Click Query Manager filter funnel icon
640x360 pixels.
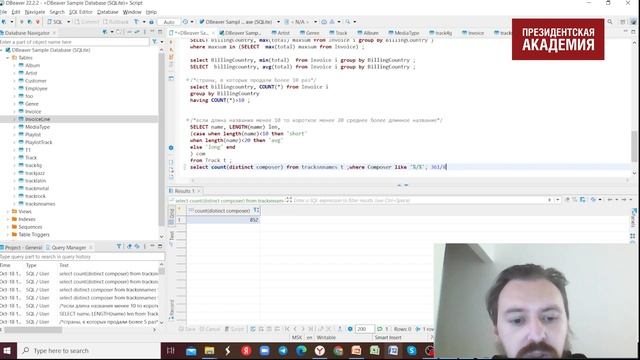point(119,247)
